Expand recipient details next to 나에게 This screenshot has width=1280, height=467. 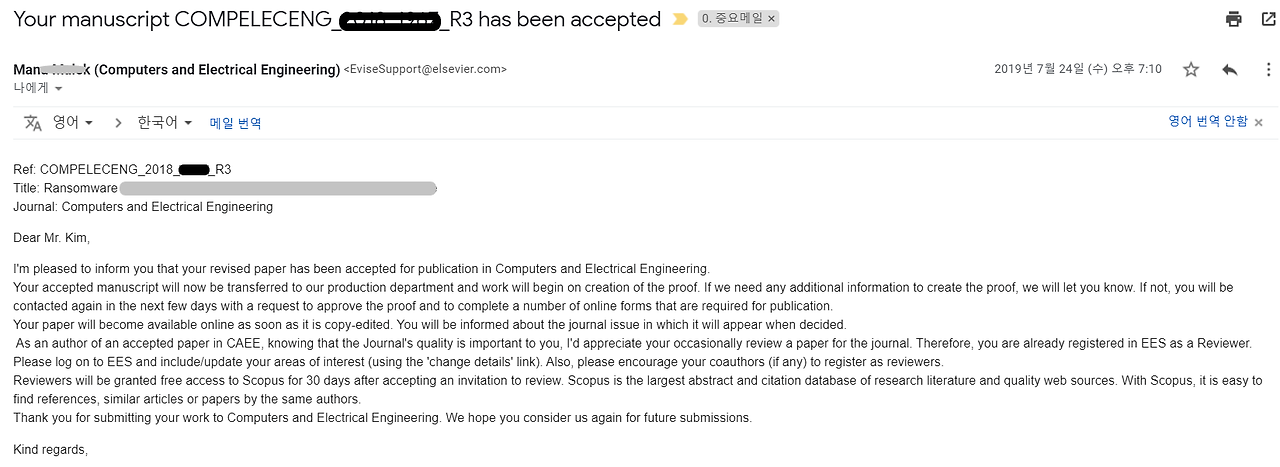point(58,89)
